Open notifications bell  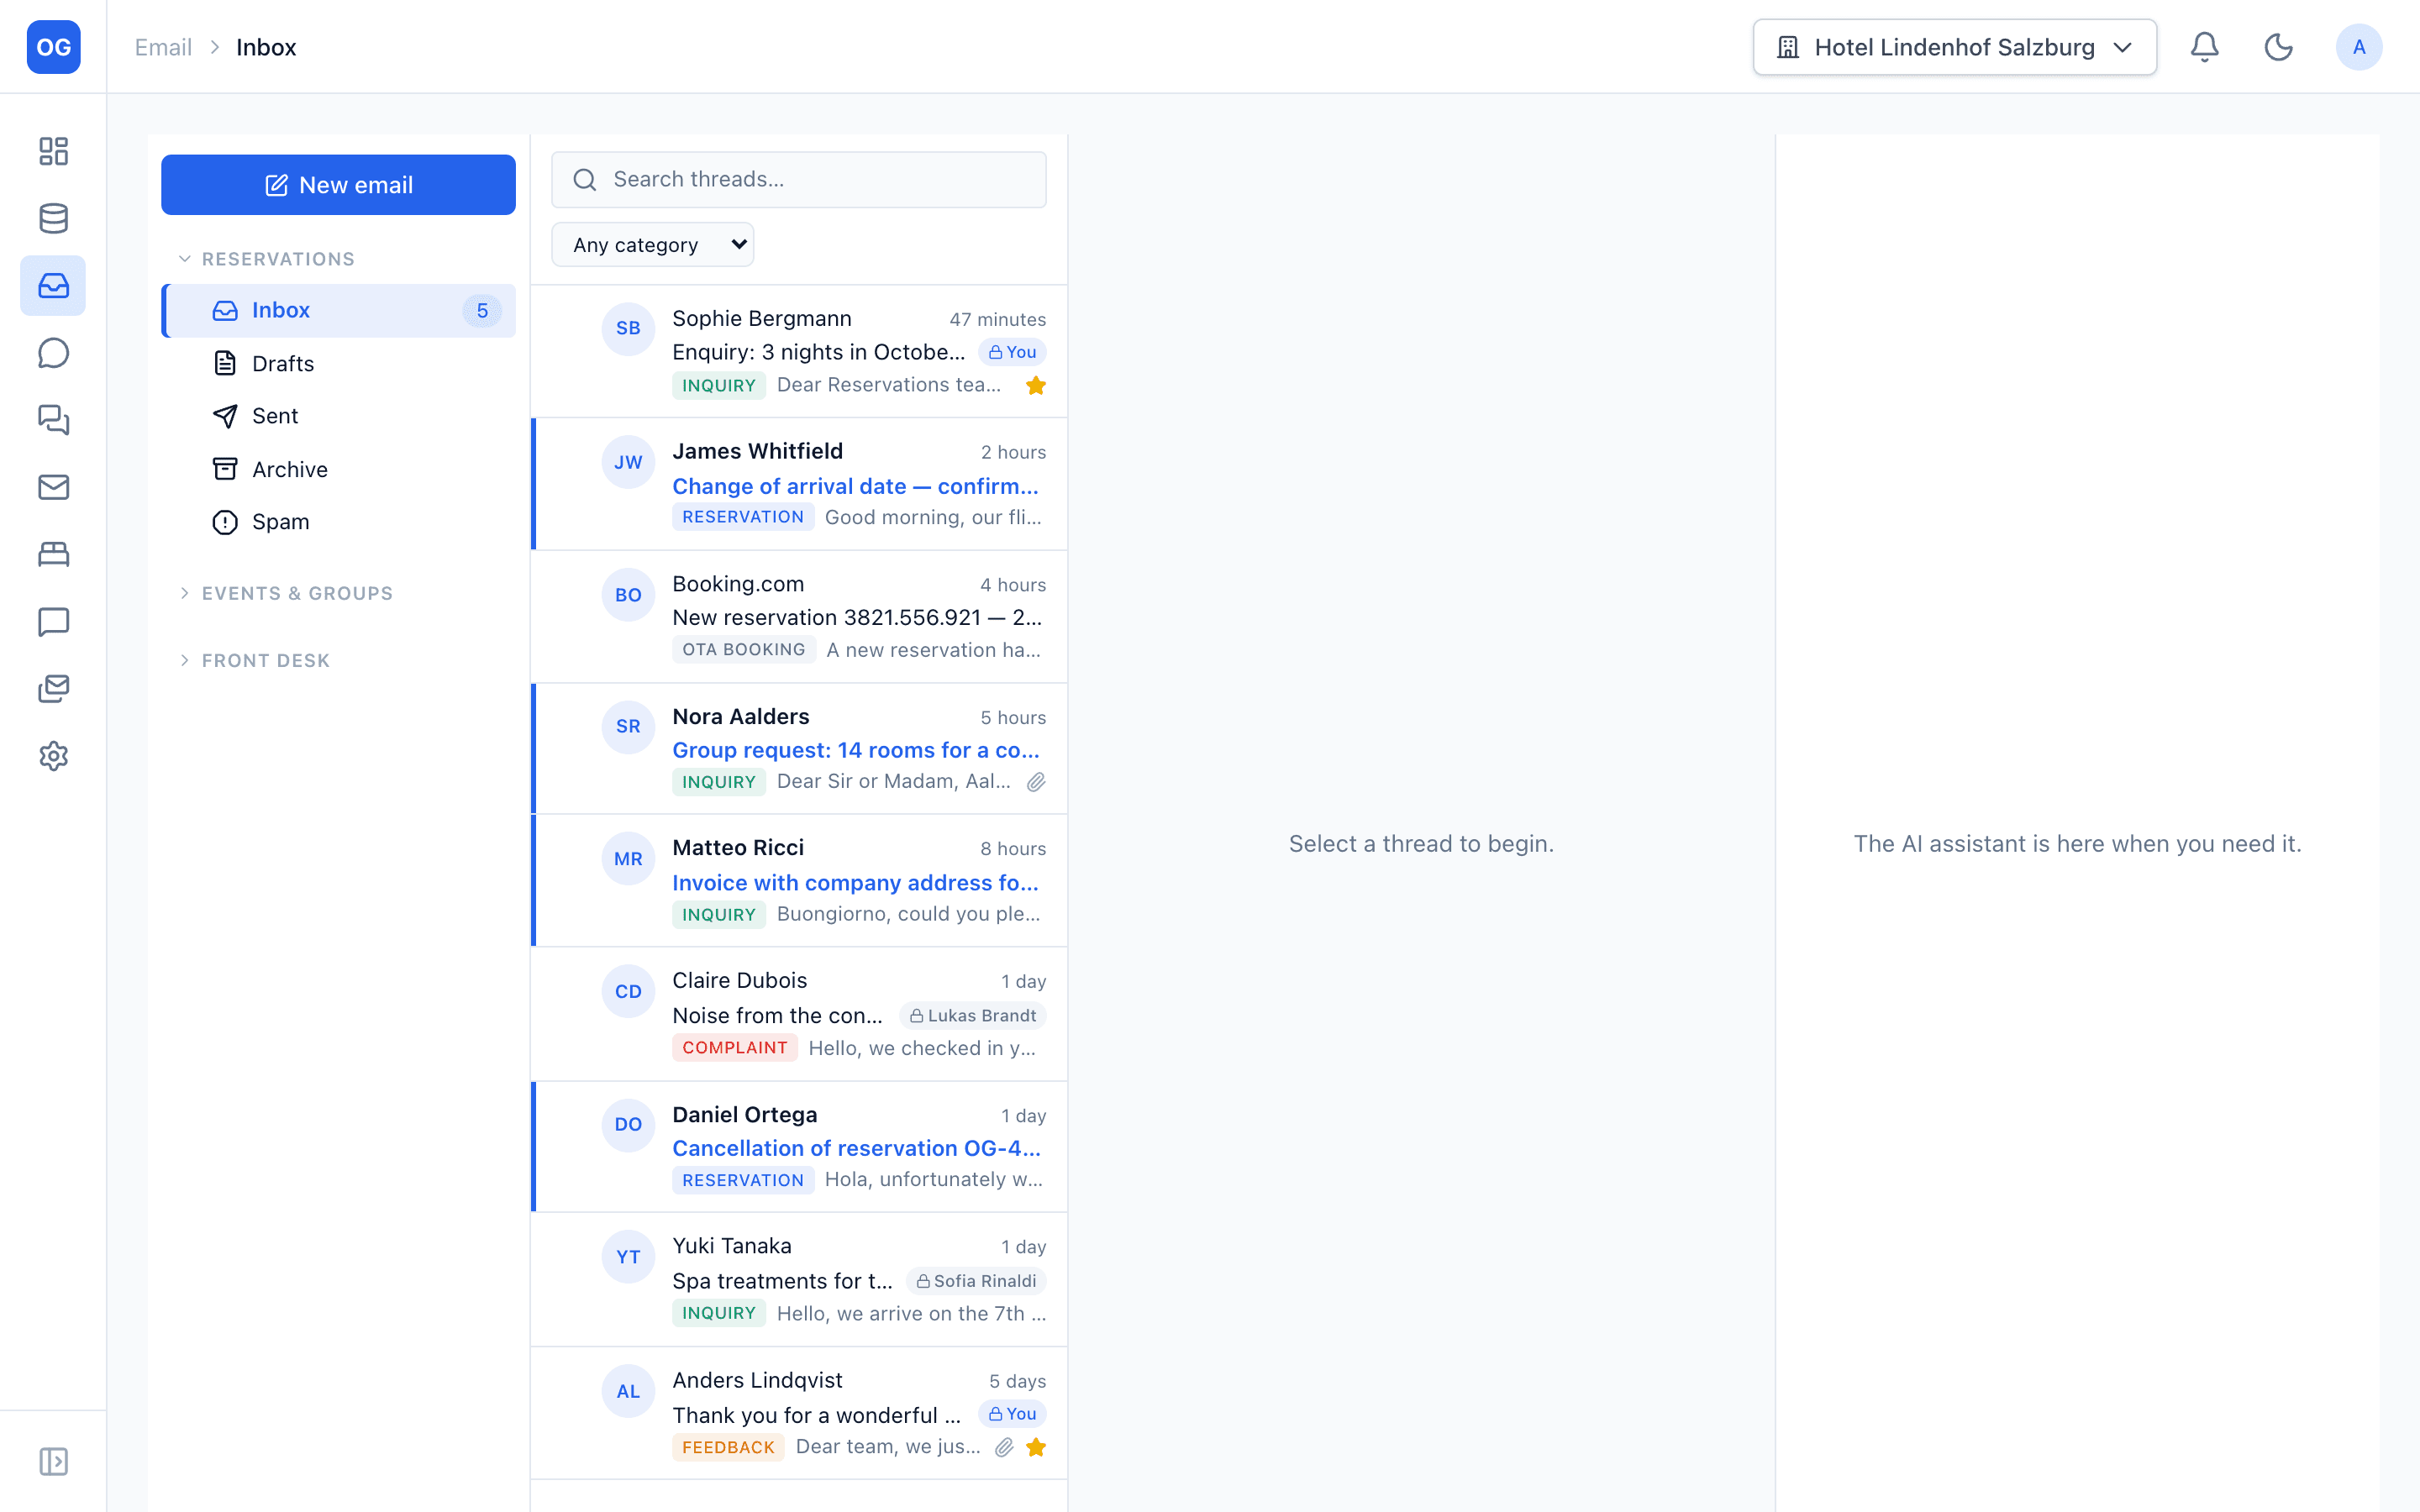click(2204, 47)
